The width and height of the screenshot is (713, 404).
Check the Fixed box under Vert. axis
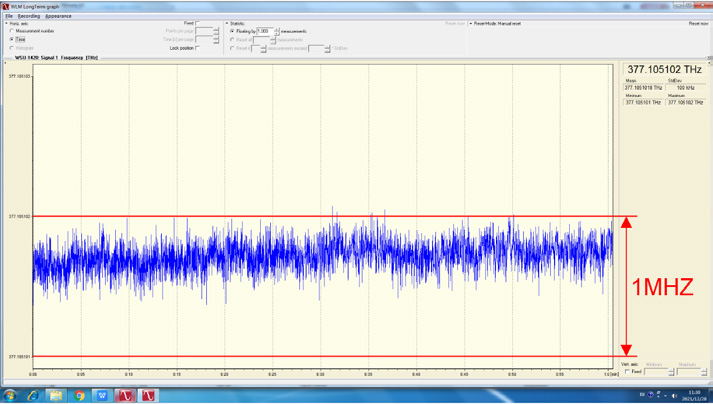pyautogui.click(x=628, y=371)
